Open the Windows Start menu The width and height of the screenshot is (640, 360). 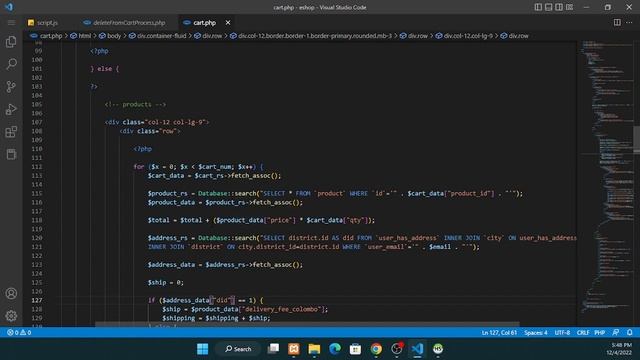pos(202,349)
